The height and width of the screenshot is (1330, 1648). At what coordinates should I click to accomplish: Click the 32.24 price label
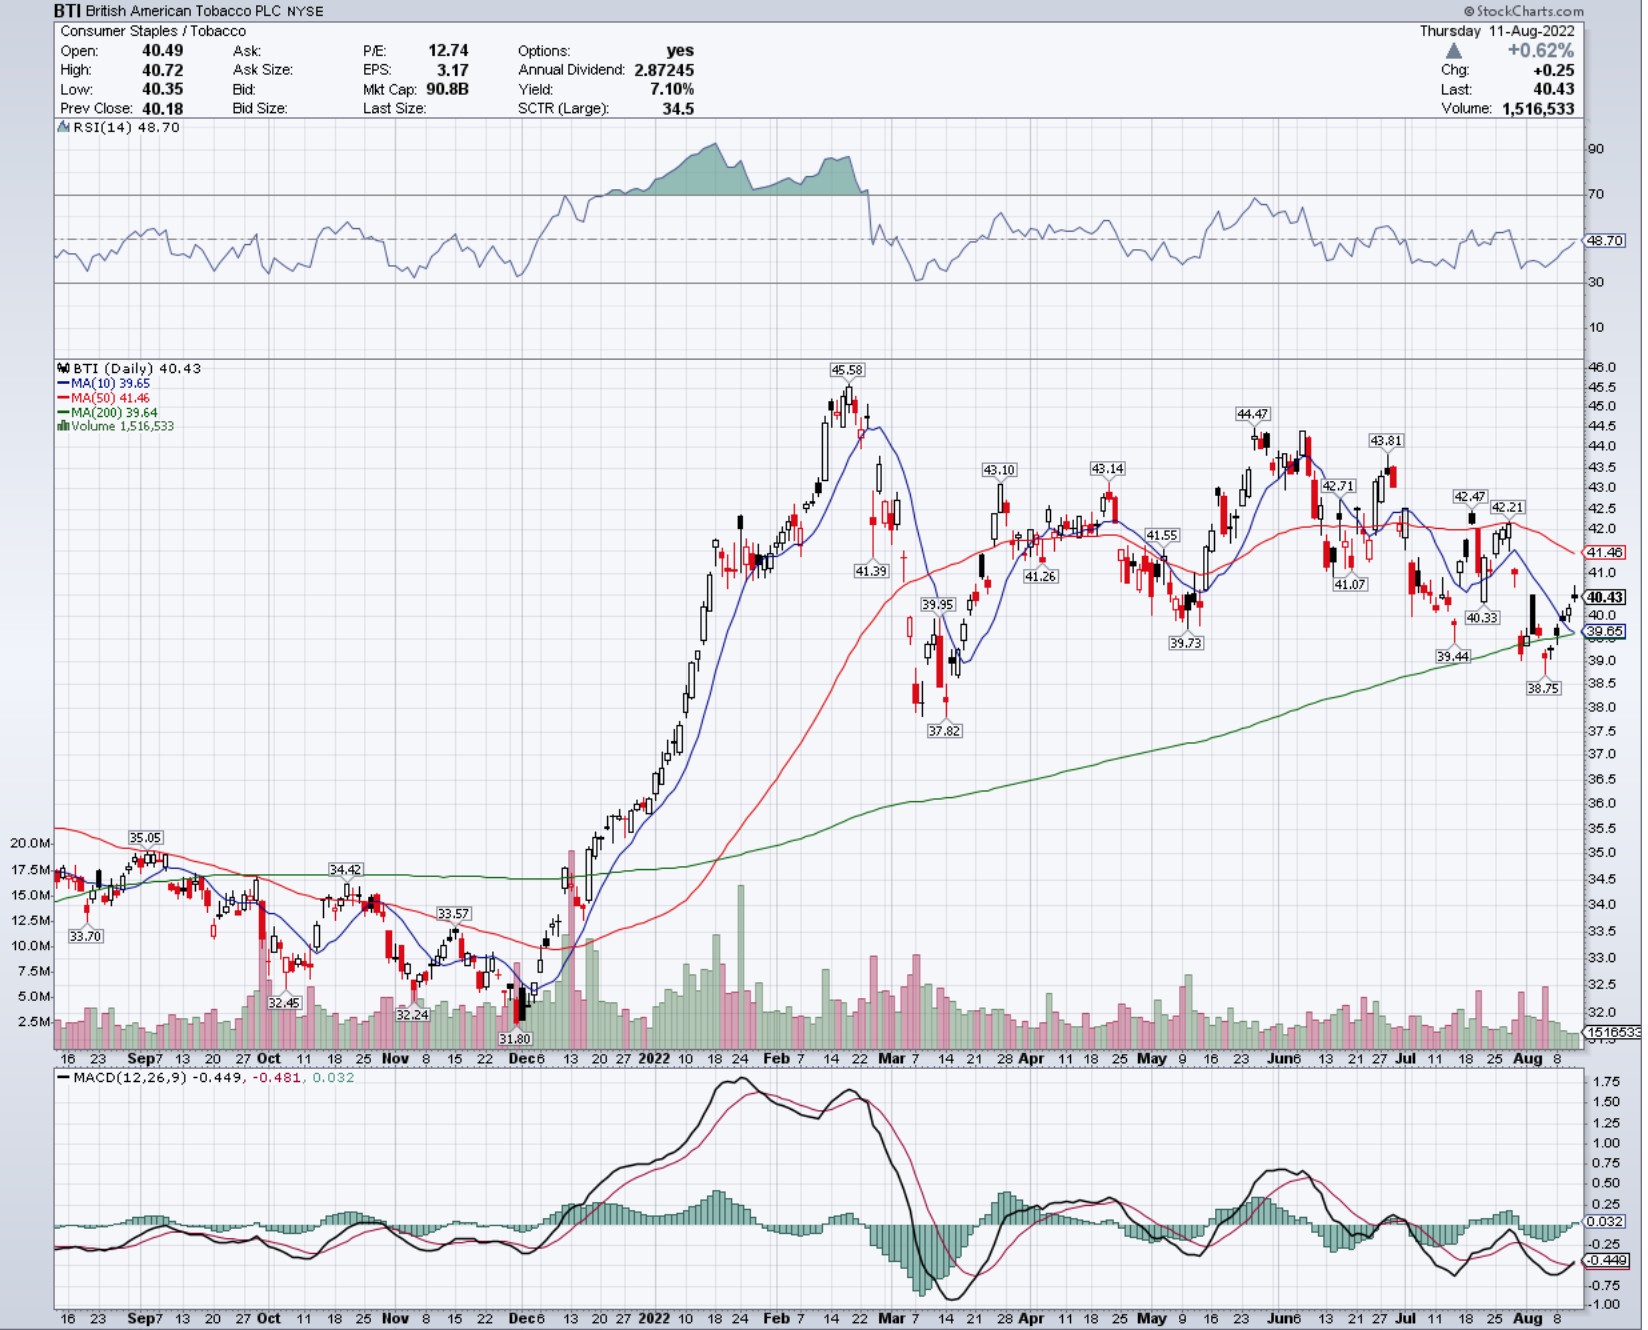pos(412,1014)
